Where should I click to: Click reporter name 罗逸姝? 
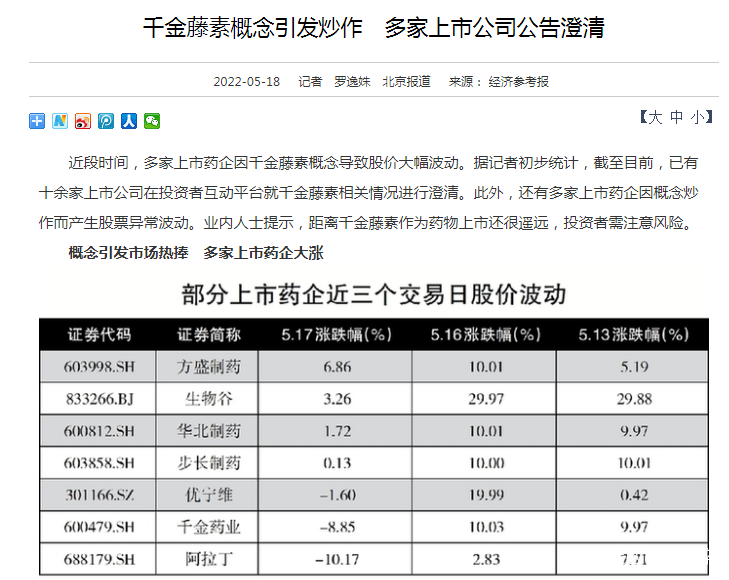(352, 82)
